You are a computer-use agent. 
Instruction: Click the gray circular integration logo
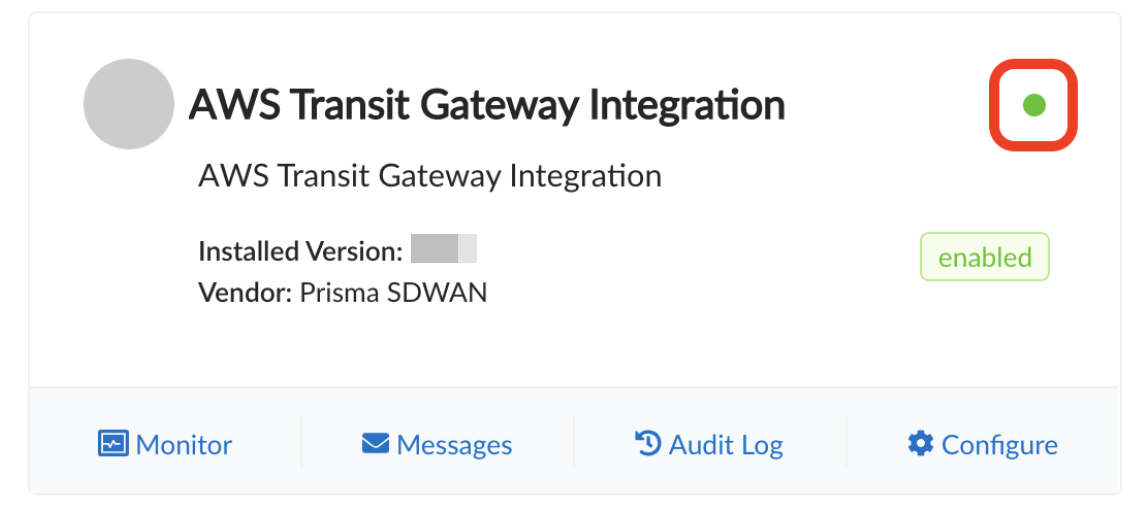(129, 104)
